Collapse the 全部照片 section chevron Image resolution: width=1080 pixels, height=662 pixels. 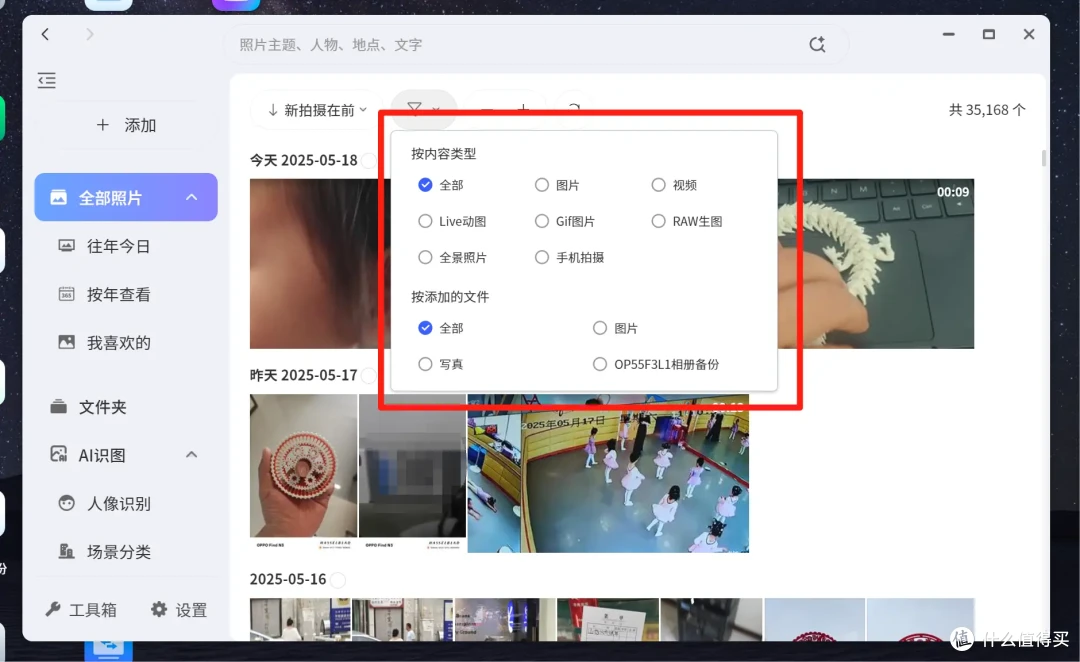(191, 198)
